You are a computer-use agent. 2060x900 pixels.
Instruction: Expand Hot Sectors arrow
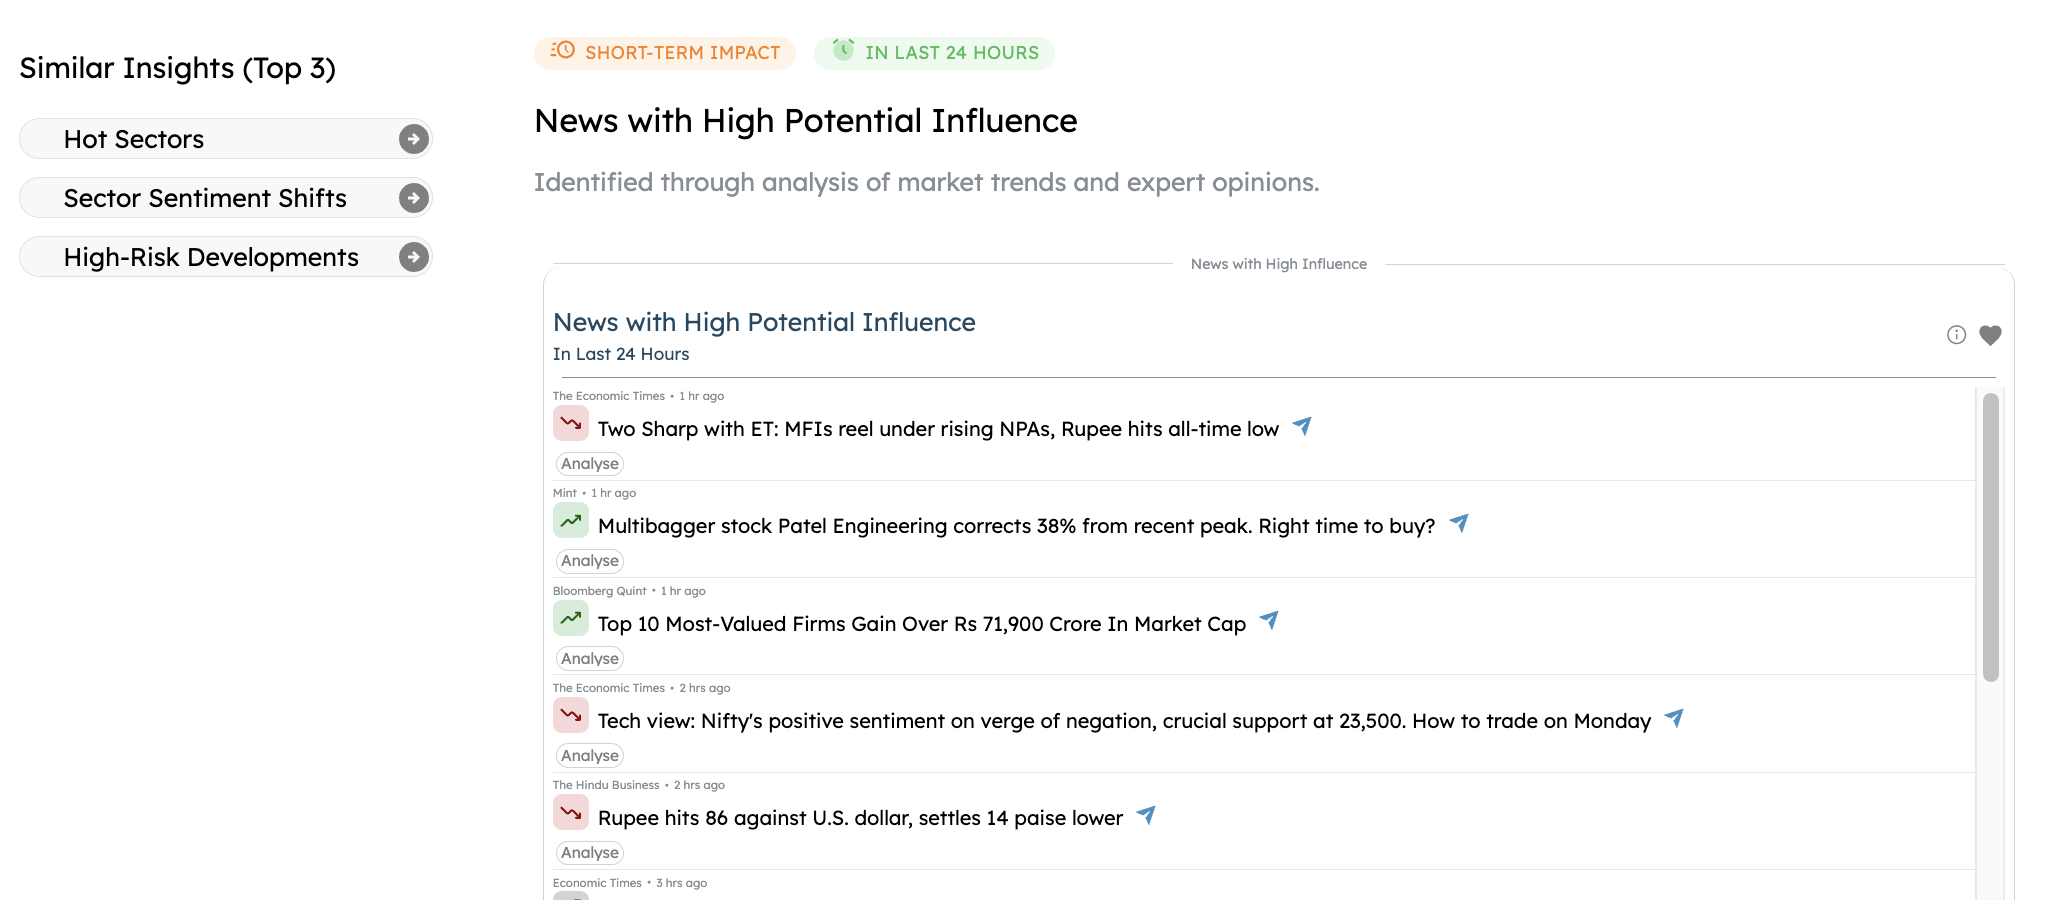click(x=413, y=139)
